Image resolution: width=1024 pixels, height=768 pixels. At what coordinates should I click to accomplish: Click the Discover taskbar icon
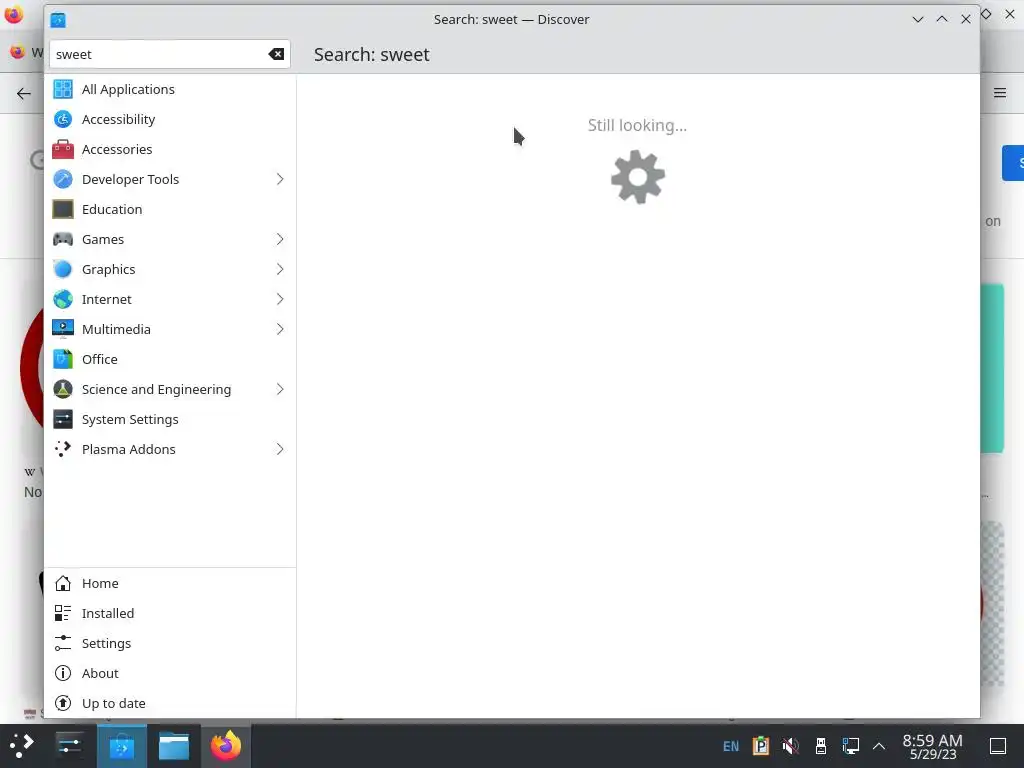click(x=121, y=746)
